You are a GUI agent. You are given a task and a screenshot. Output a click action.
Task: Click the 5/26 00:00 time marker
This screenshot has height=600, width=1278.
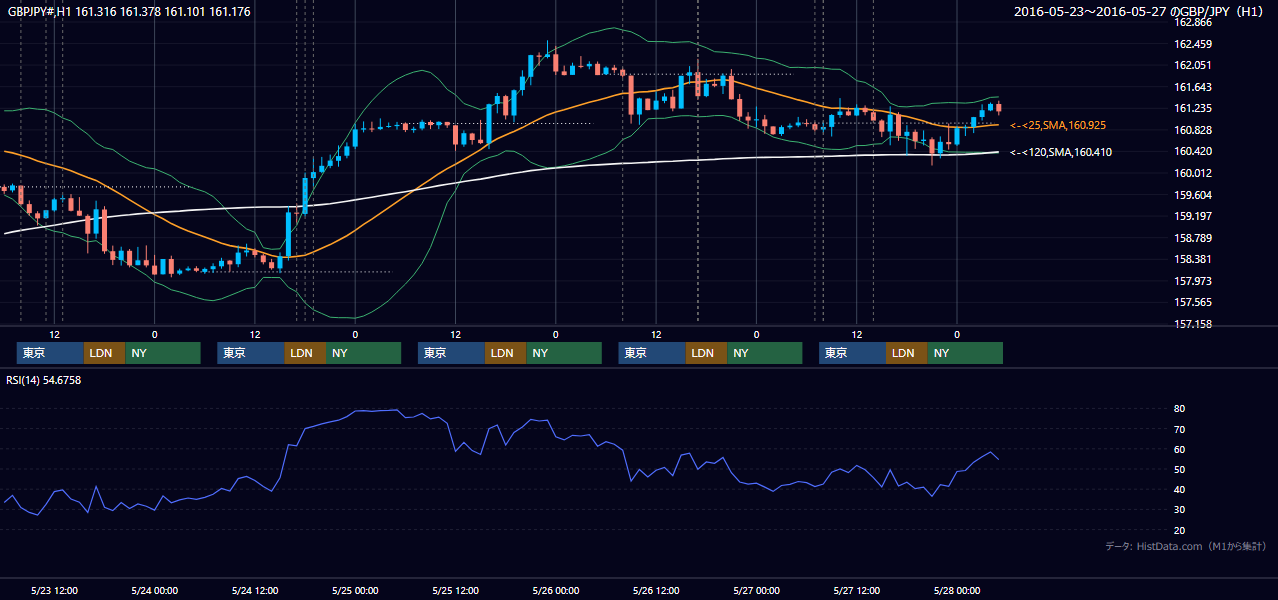coord(555,590)
